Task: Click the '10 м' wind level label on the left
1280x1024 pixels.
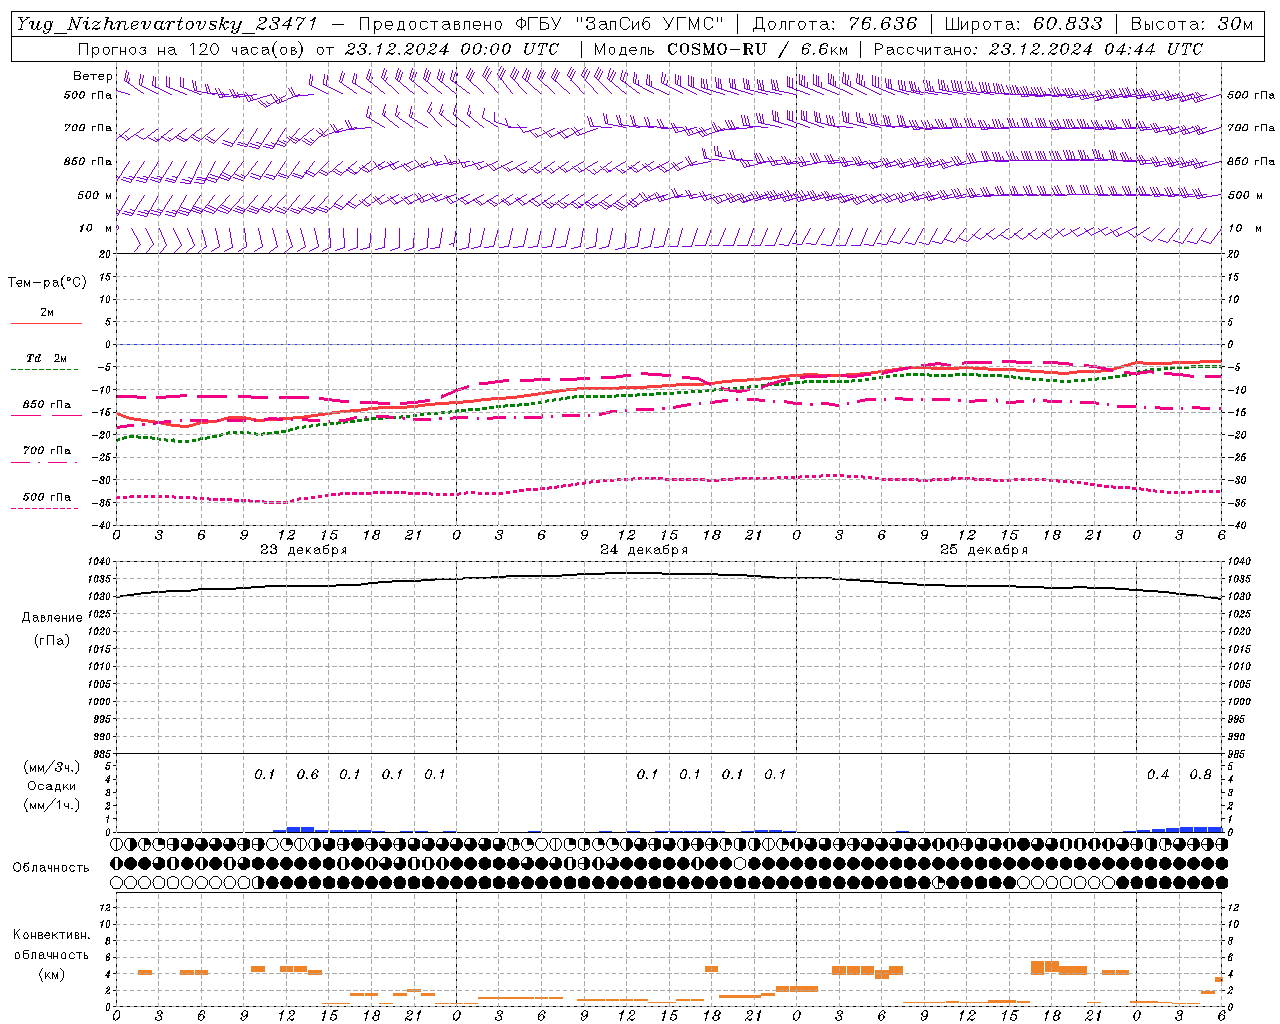Action: [96, 229]
